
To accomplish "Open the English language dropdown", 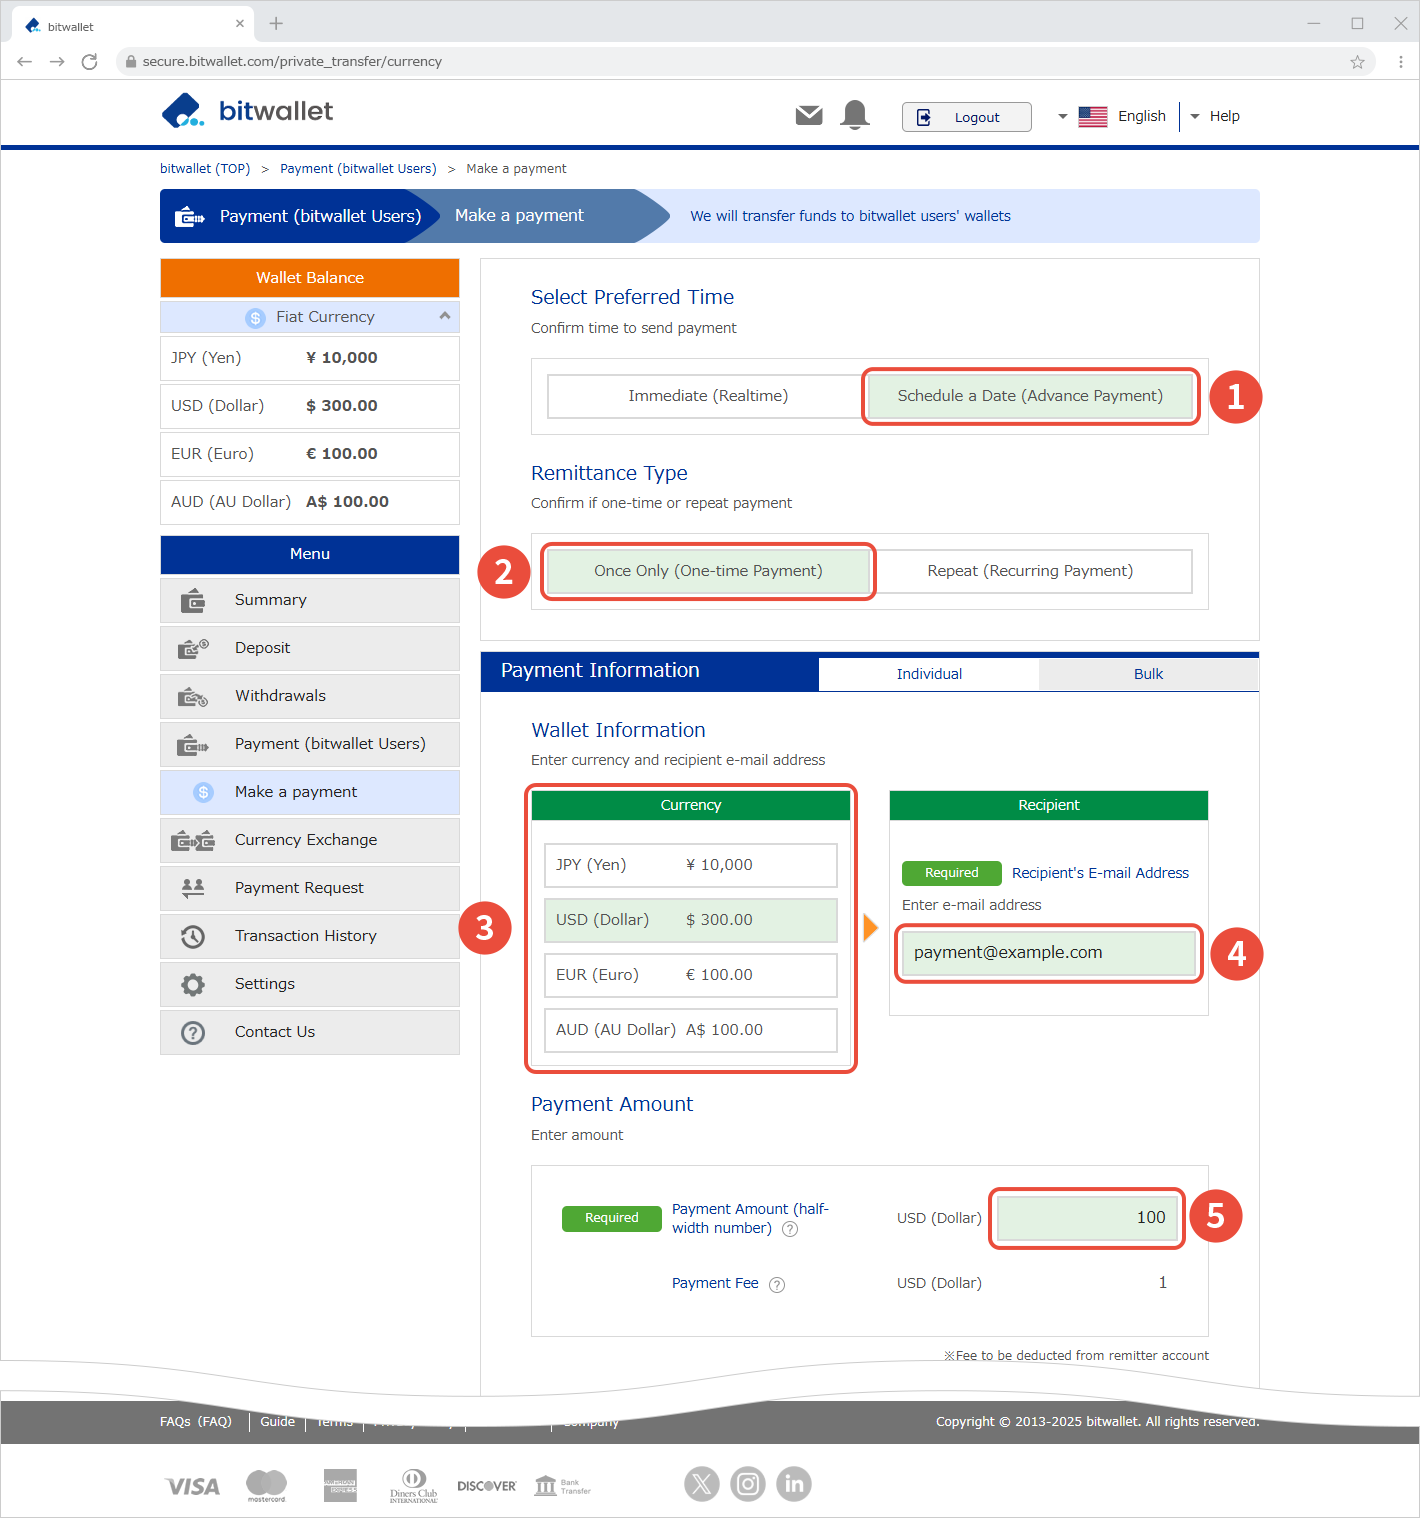I will pos(1112,116).
